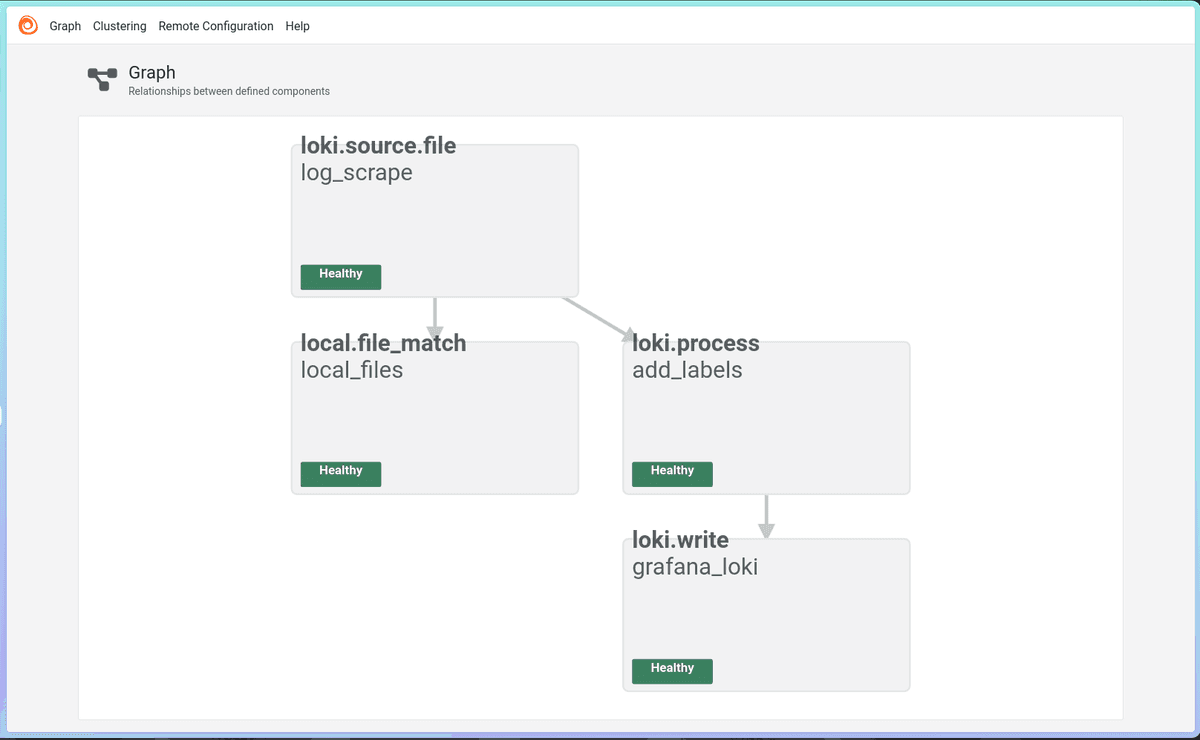Viewport: 1200px width, 740px height.
Task: Click Healthy badge on local_files node
Action: click(x=341, y=474)
